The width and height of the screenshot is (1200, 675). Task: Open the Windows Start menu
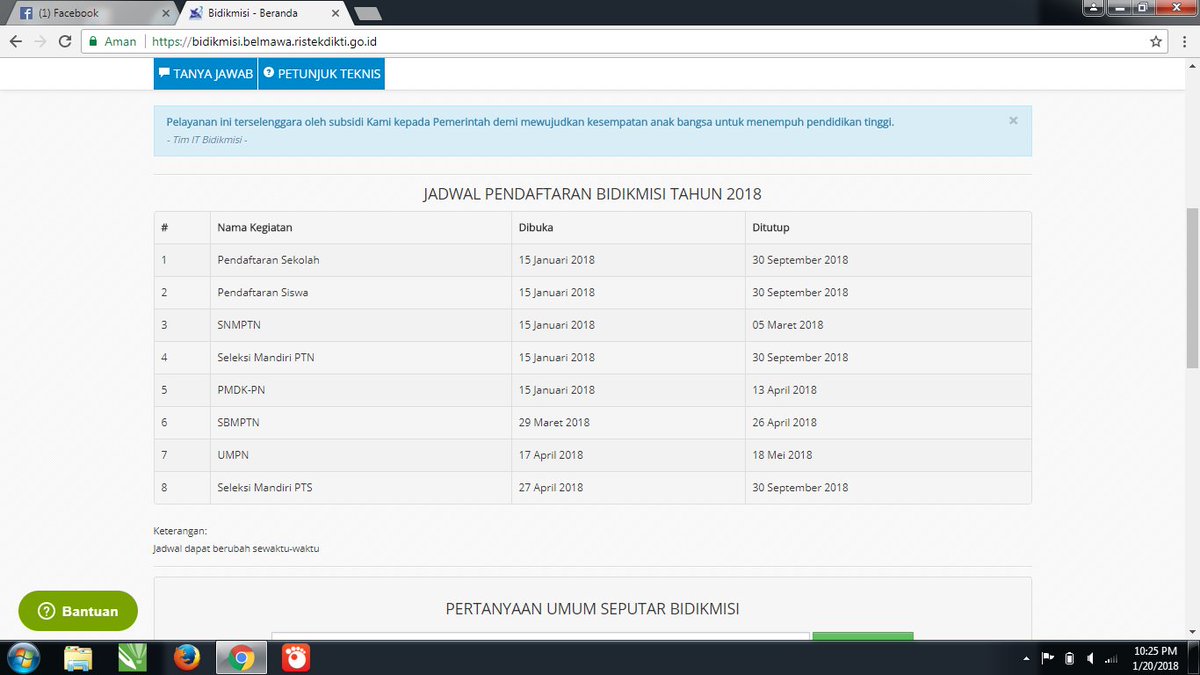[22, 658]
